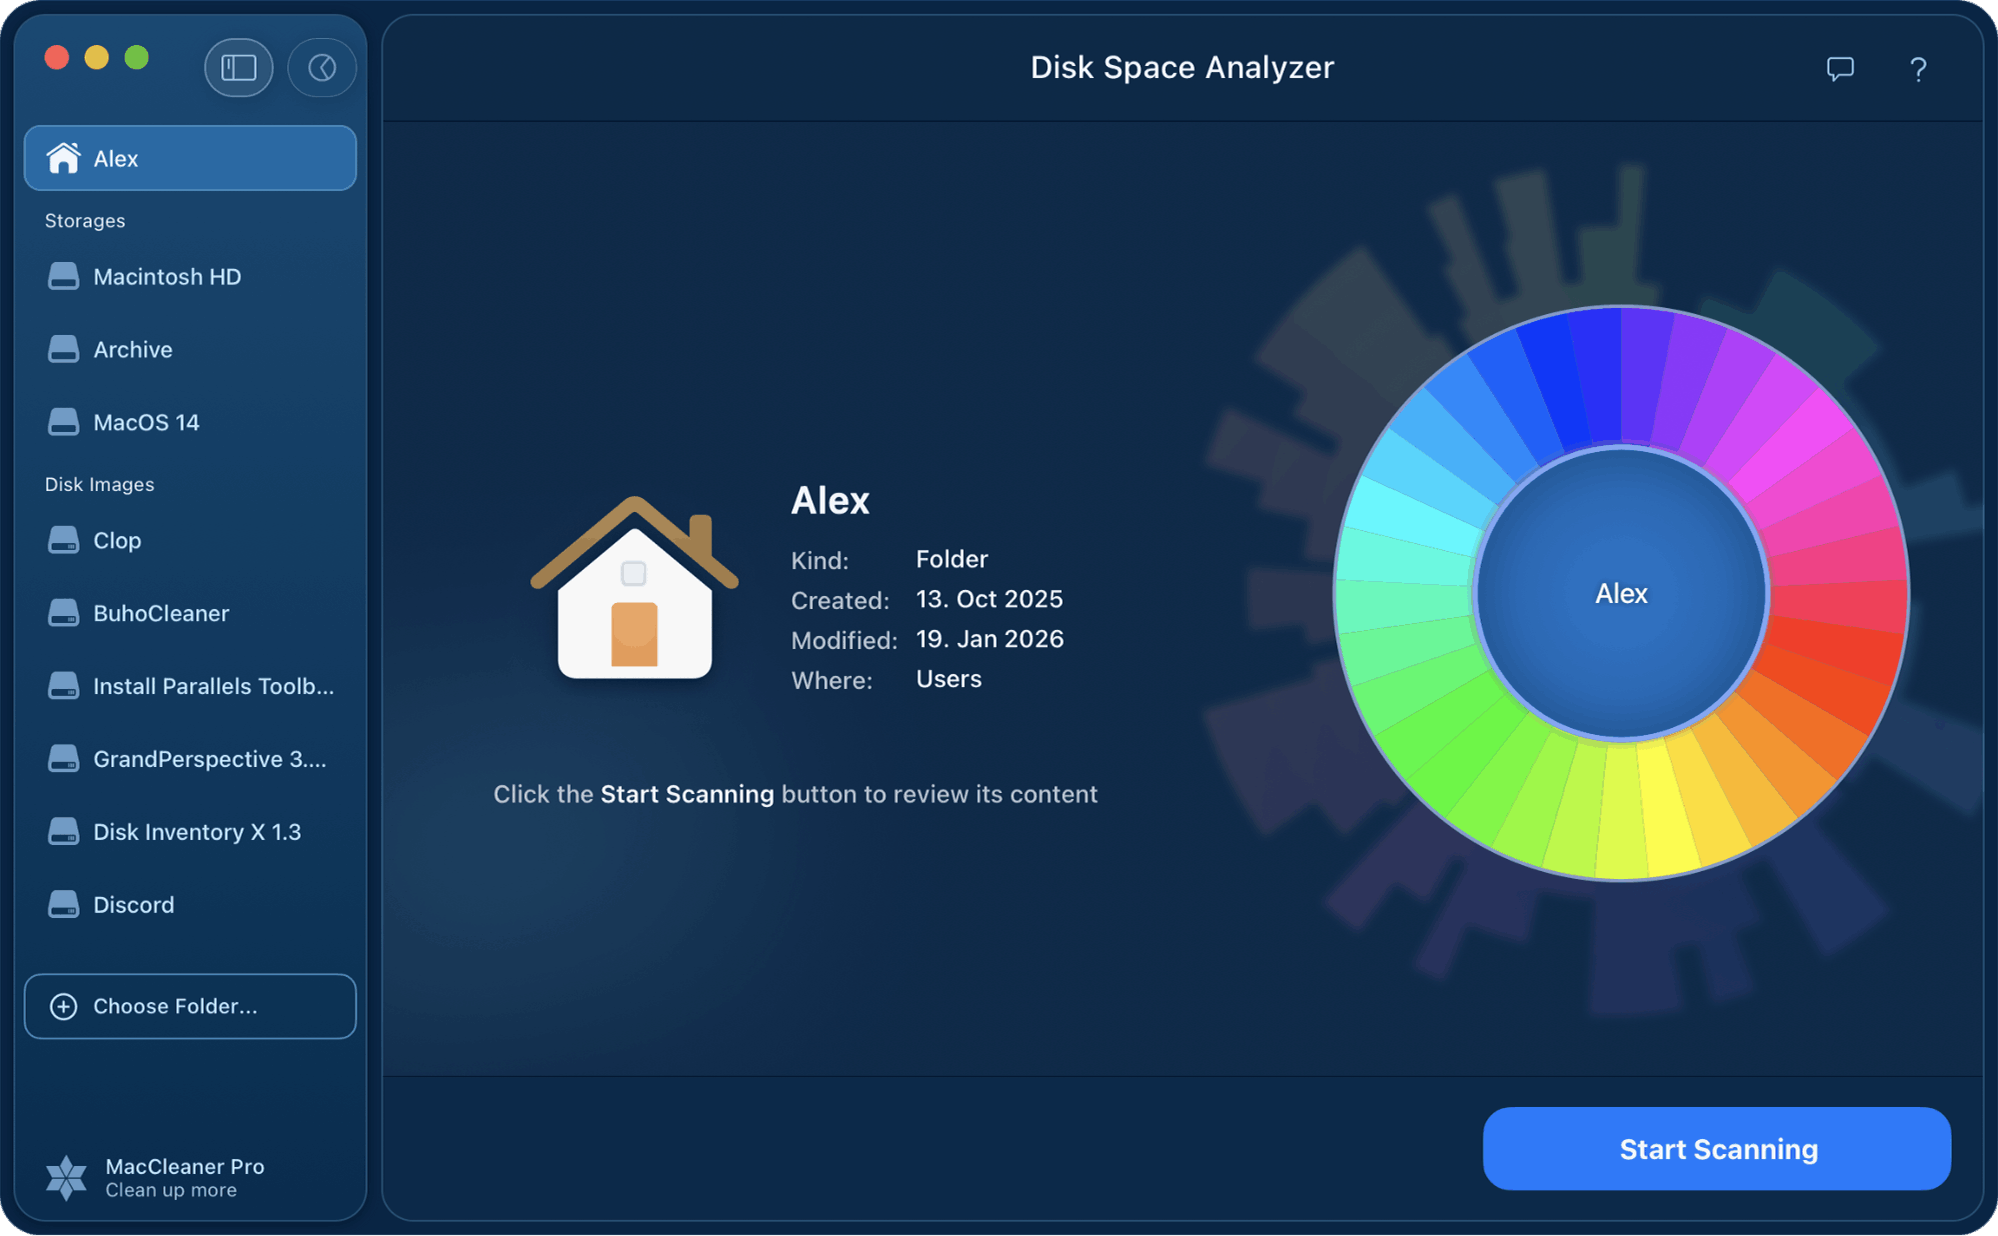1998x1236 pixels.
Task: Toggle the sidebar panel icon
Action: tap(239, 68)
